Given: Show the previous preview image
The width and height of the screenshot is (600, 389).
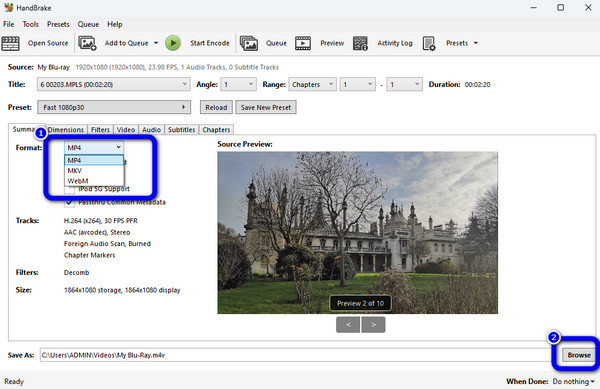Looking at the screenshot, I should 348,325.
